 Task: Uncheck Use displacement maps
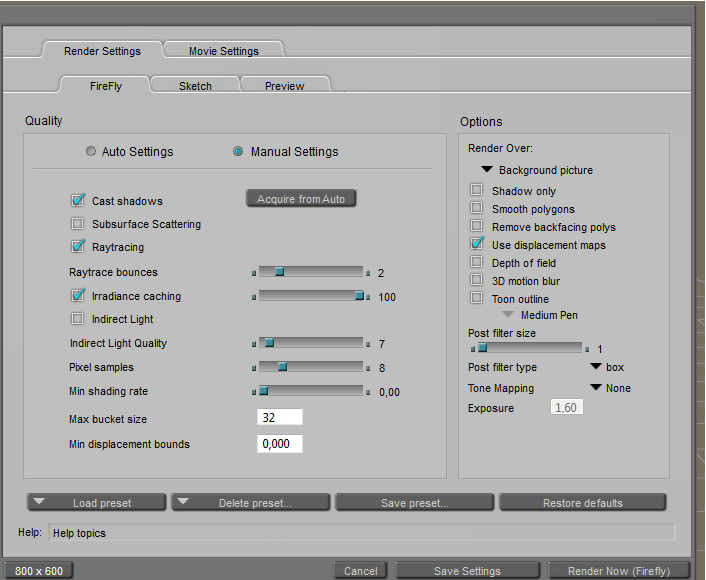(x=476, y=244)
